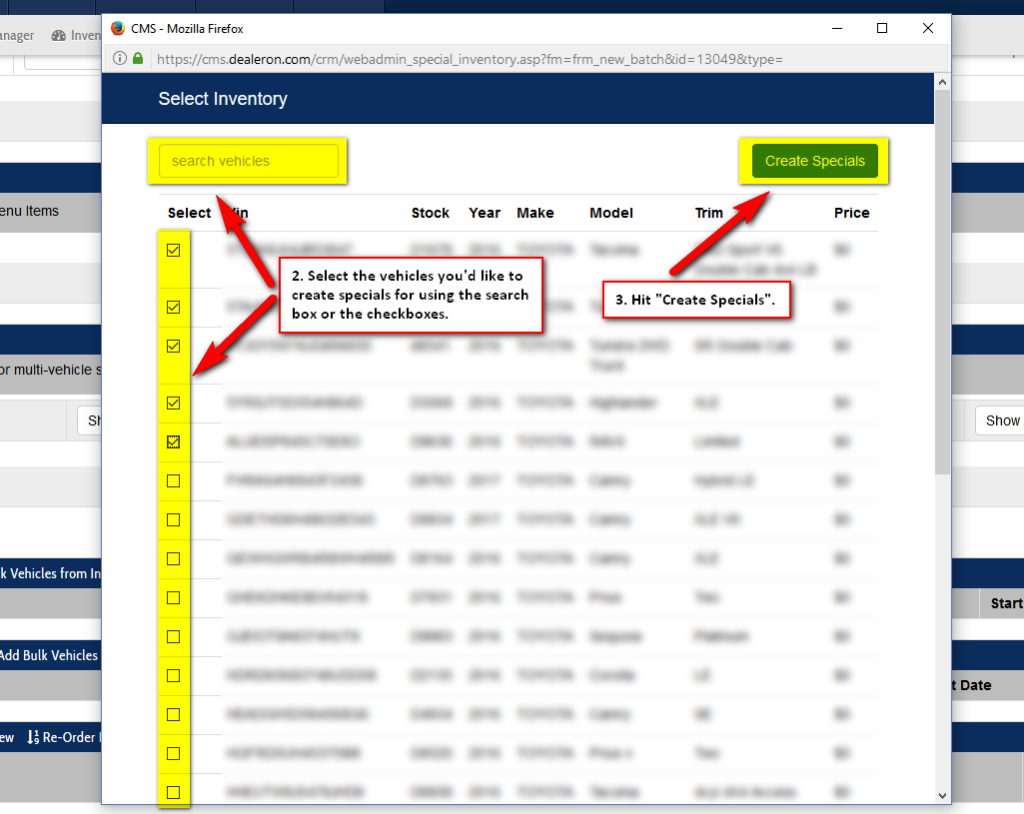The image size is (1024, 814).
Task: Click the Re-Order label in background page
Action: (69, 737)
